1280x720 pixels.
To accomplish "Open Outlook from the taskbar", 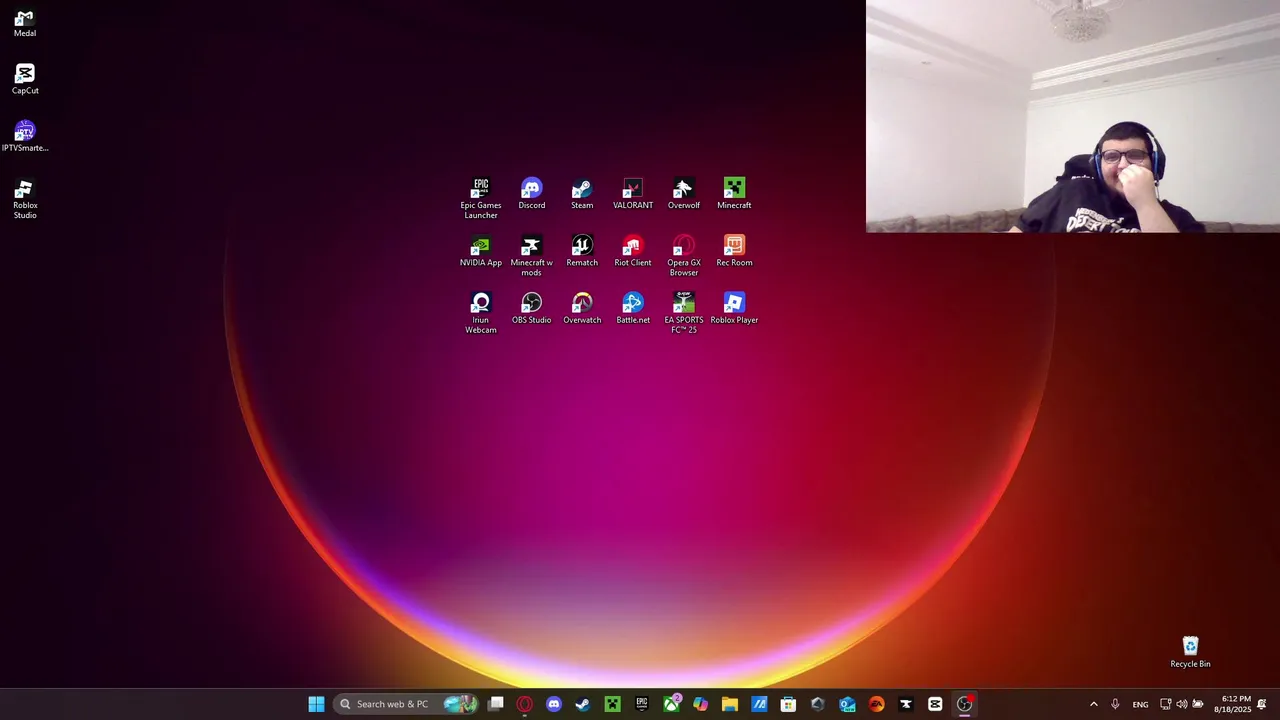I will click(847, 704).
